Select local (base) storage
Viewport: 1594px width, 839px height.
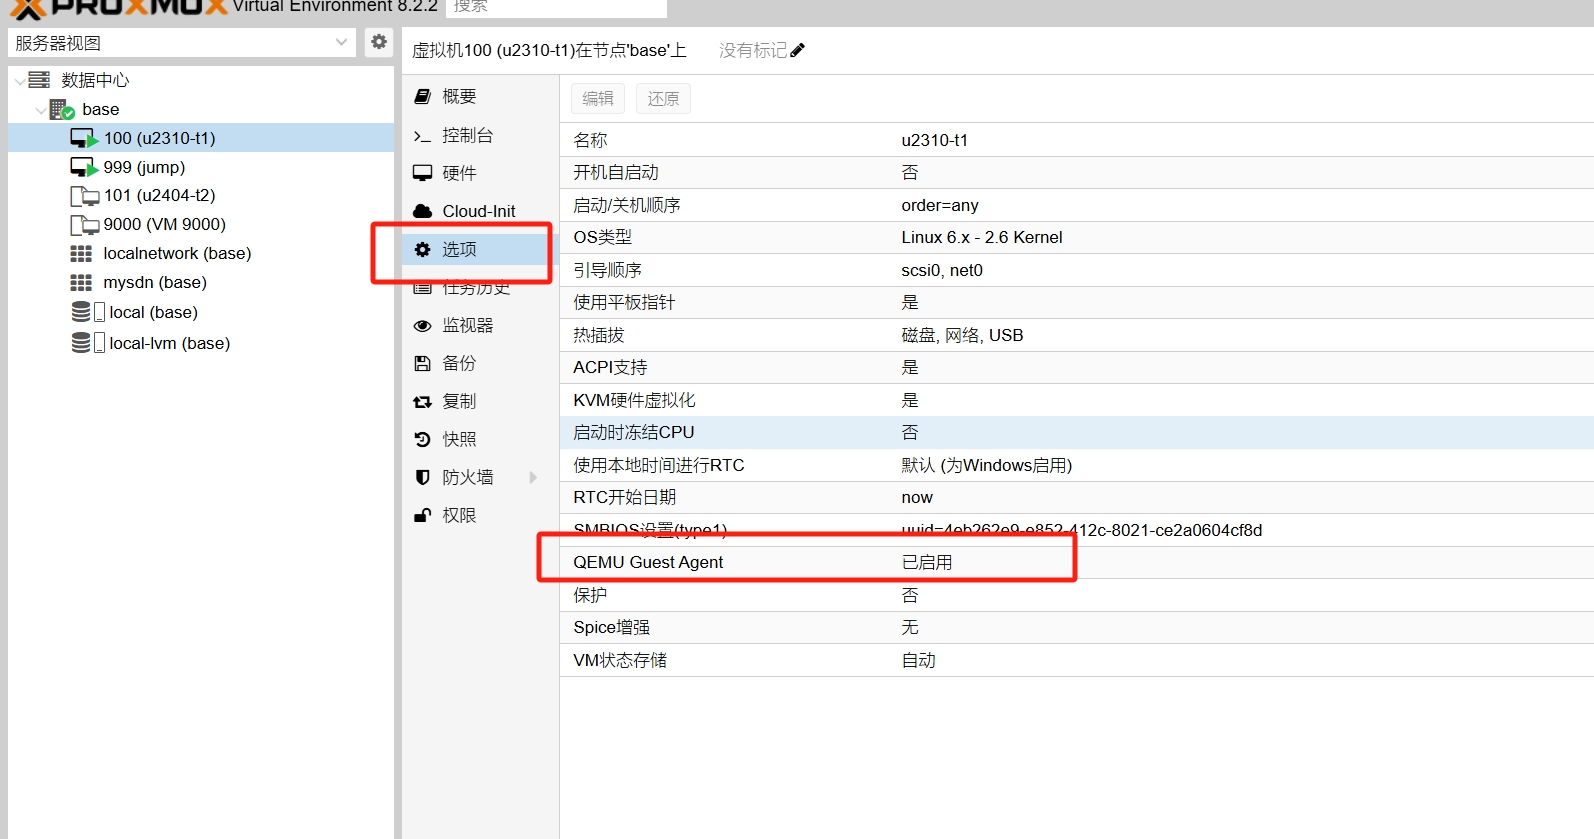201,312
